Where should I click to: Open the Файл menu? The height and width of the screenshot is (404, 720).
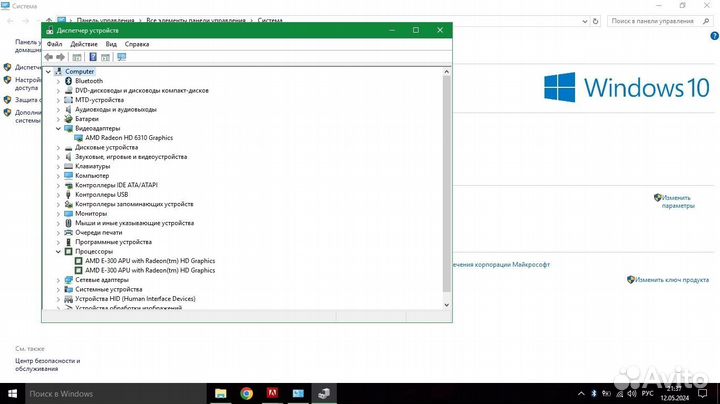tap(54, 44)
